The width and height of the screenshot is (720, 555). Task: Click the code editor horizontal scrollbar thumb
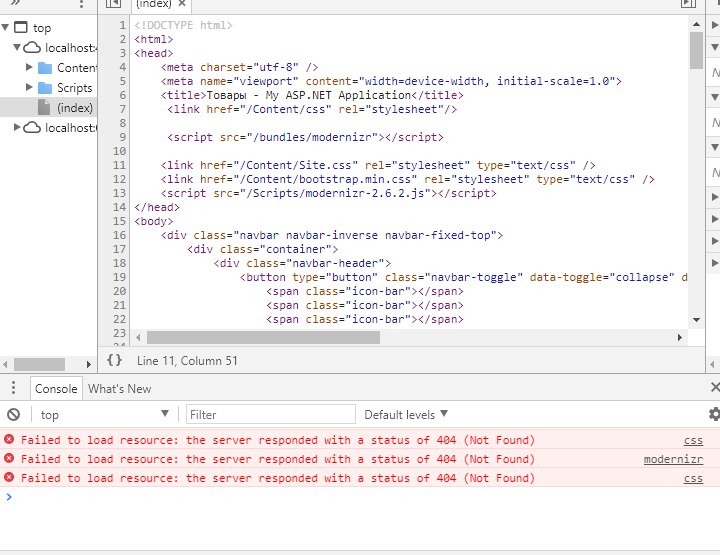pyautogui.click(x=263, y=337)
